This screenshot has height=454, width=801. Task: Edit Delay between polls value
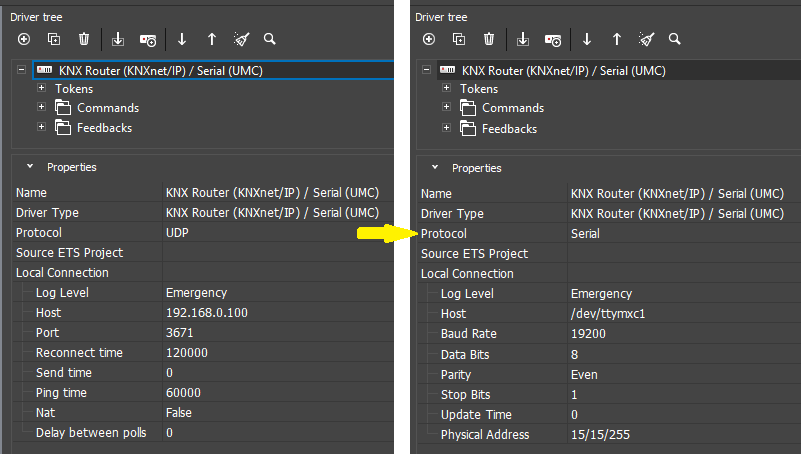click(278, 433)
